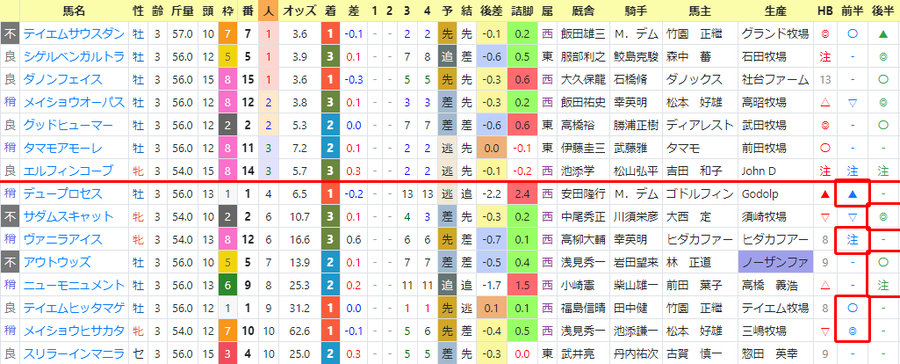Open horse テイエムサウスダン
Viewport: 900px width, 364px height.
pyautogui.click(x=73, y=34)
